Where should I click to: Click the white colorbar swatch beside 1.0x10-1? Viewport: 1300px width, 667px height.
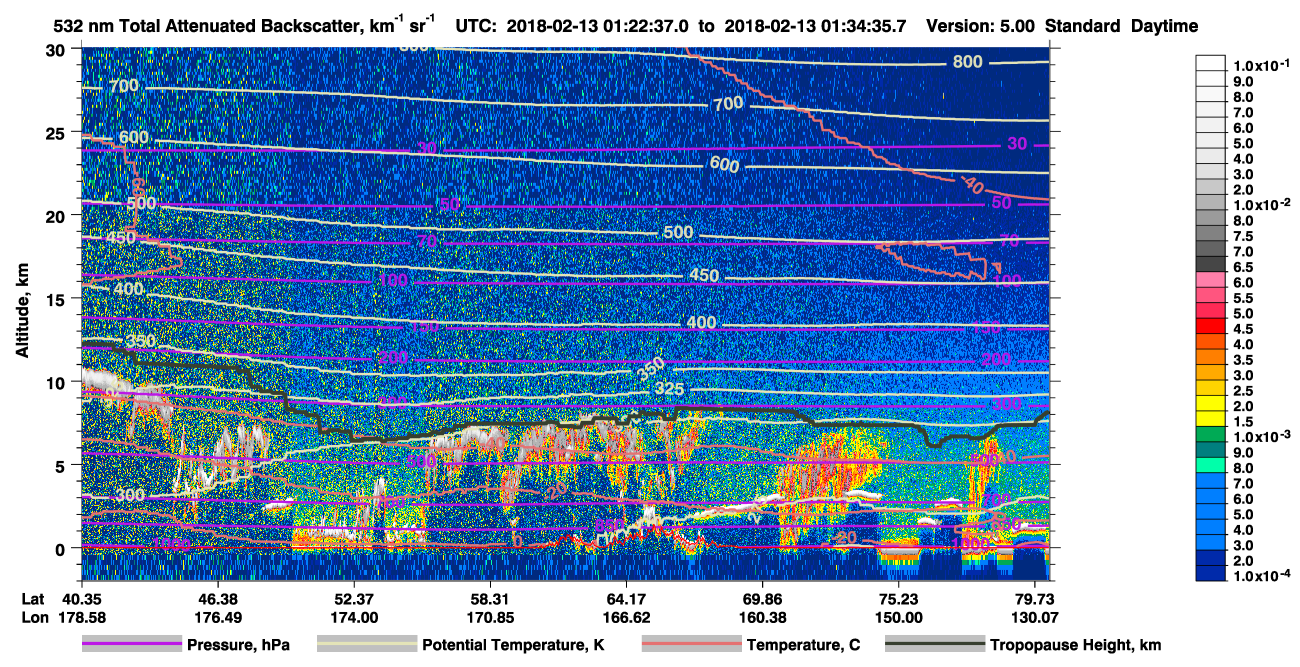click(x=1211, y=64)
